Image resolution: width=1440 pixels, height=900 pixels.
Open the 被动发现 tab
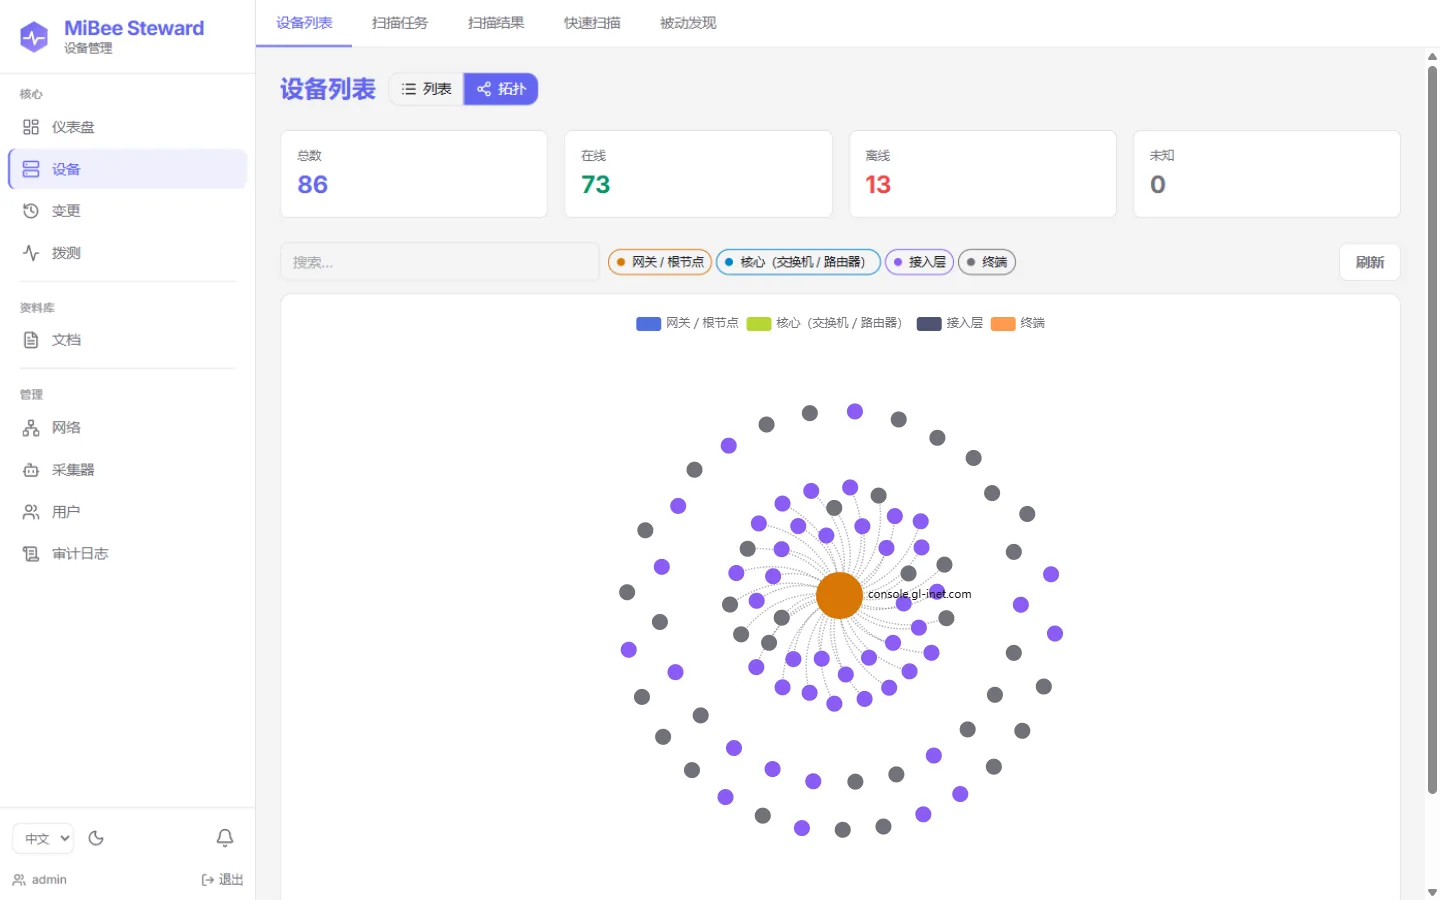tap(688, 23)
